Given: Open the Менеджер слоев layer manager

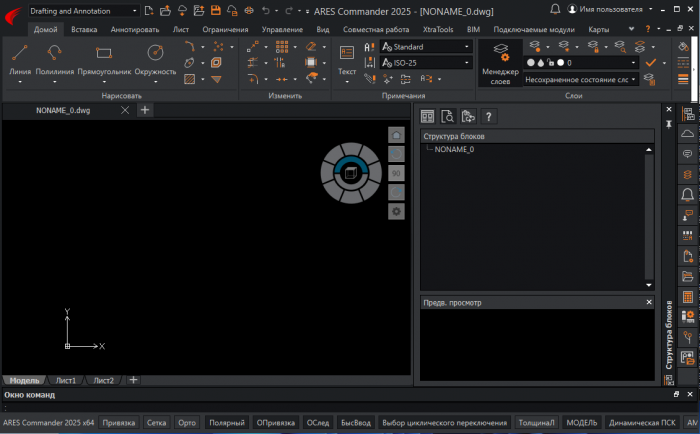Looking at the screenshot, I should [500, 62].
